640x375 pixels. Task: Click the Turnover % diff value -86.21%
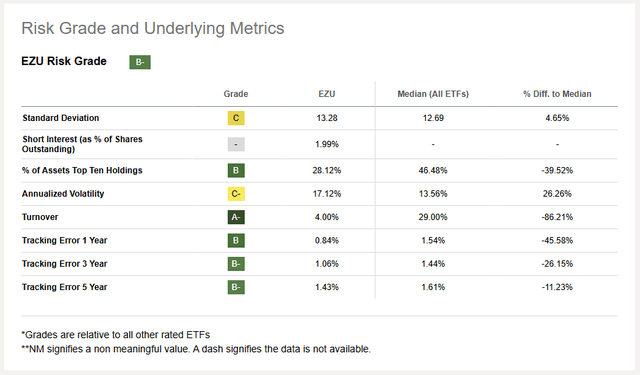557,217
